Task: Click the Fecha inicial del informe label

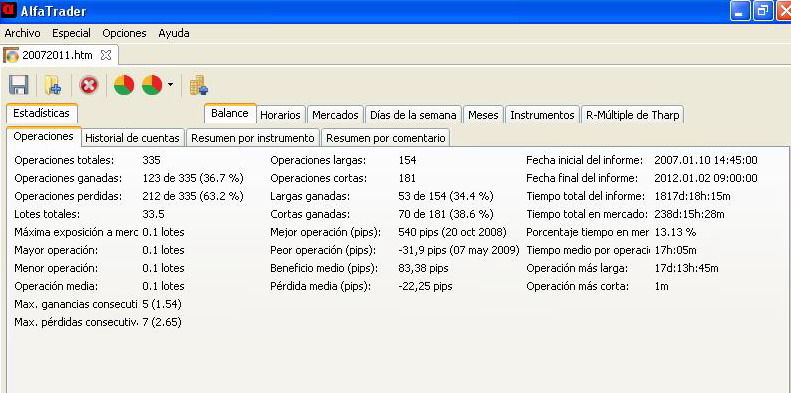Action: (584, 160)
